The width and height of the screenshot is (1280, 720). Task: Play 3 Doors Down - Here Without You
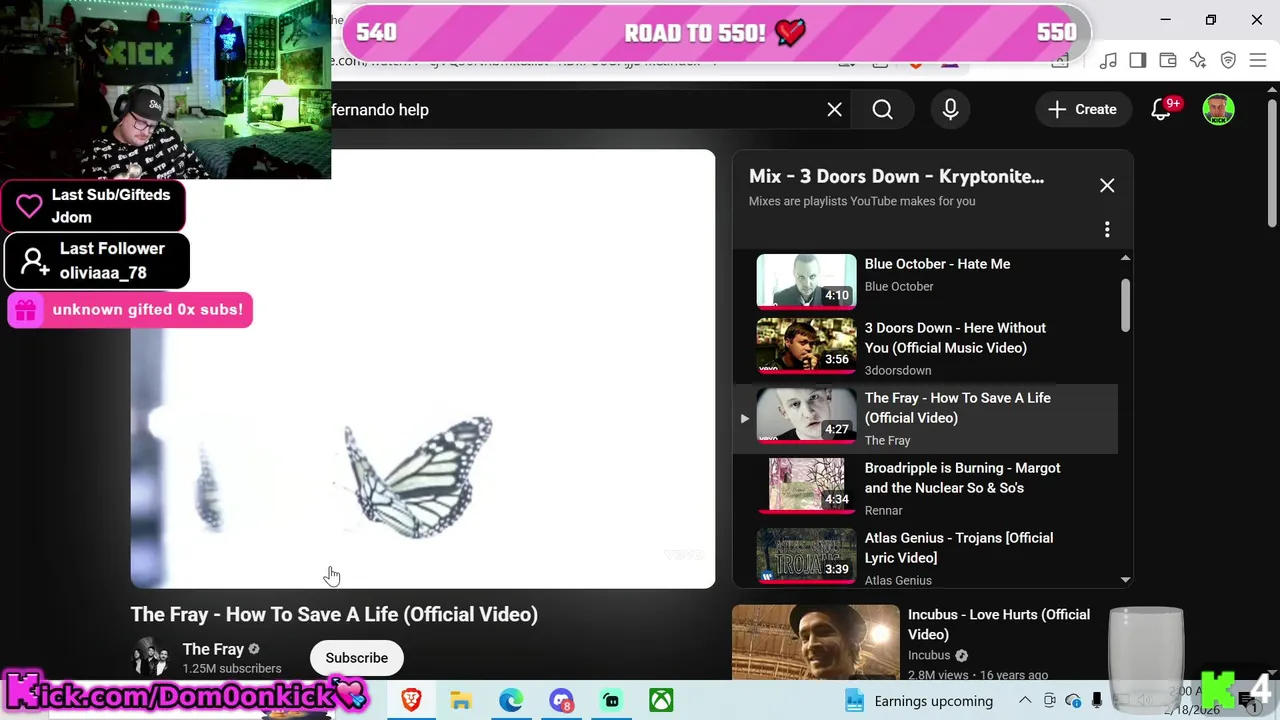click(x=955, y=338)
